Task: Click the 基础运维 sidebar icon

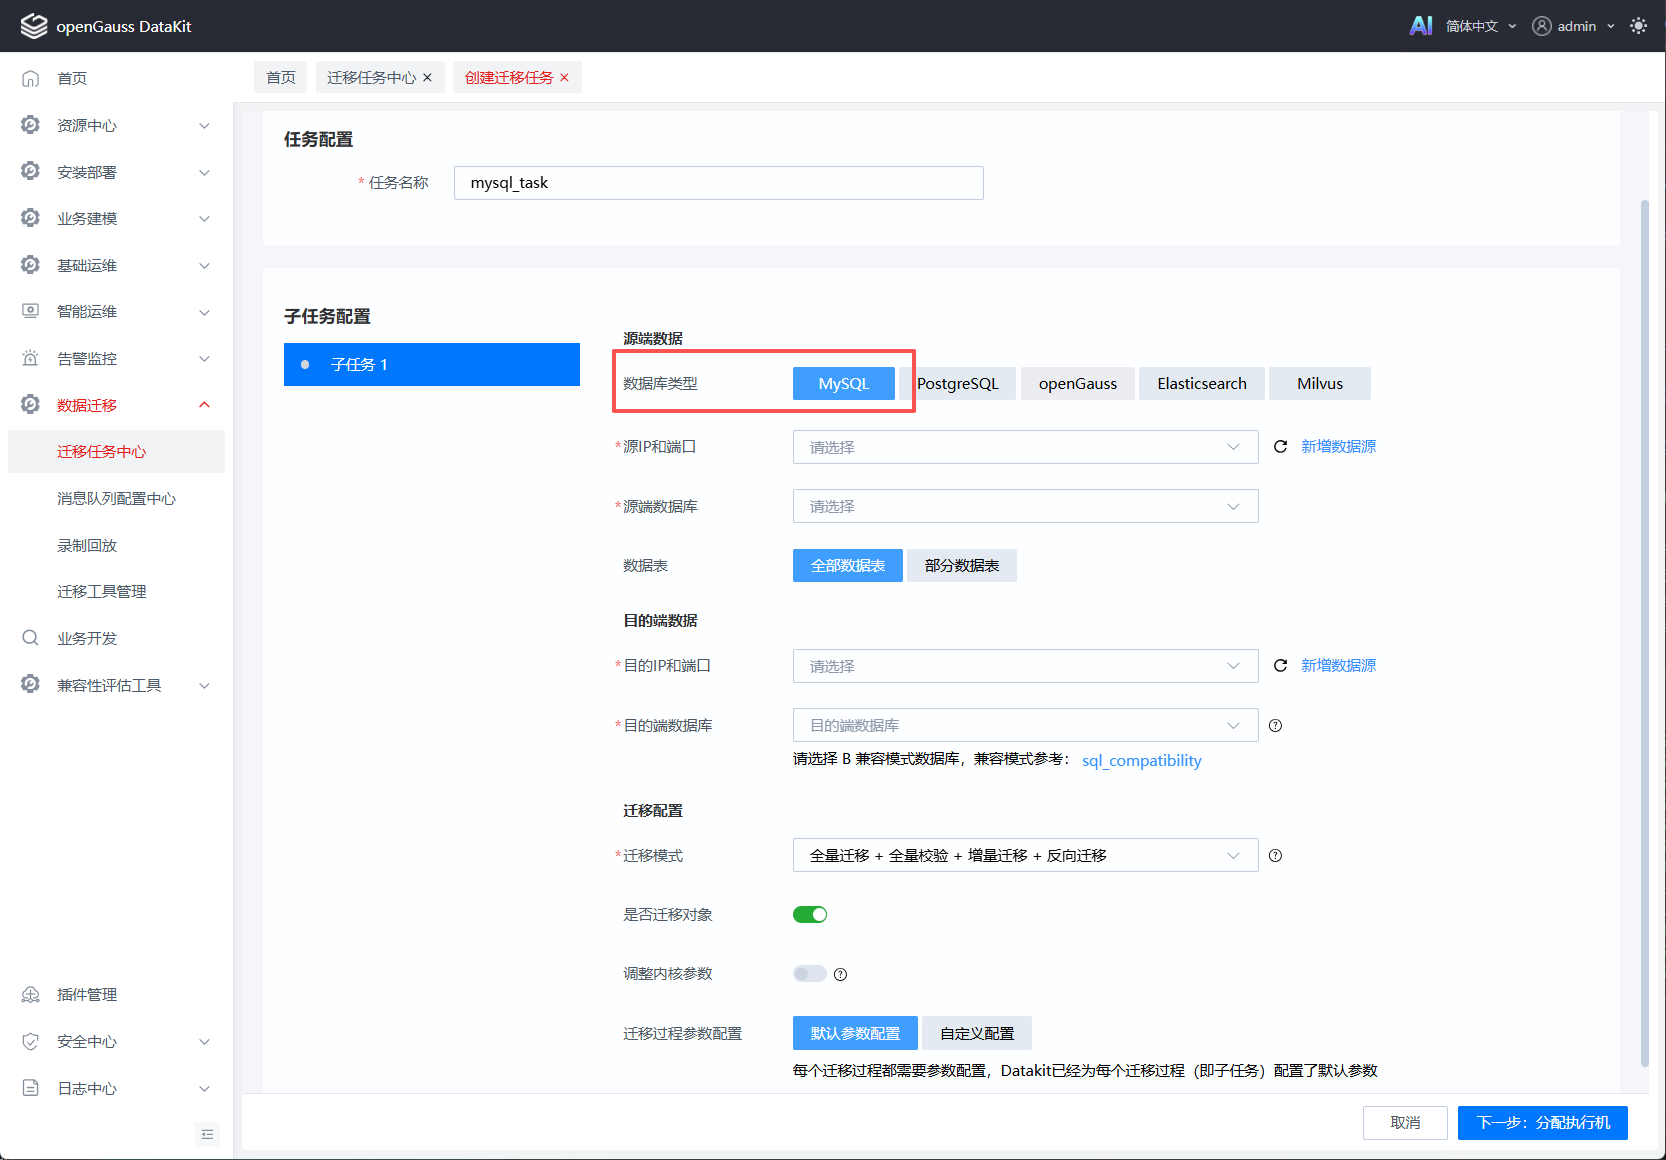Action: (31, 265)
